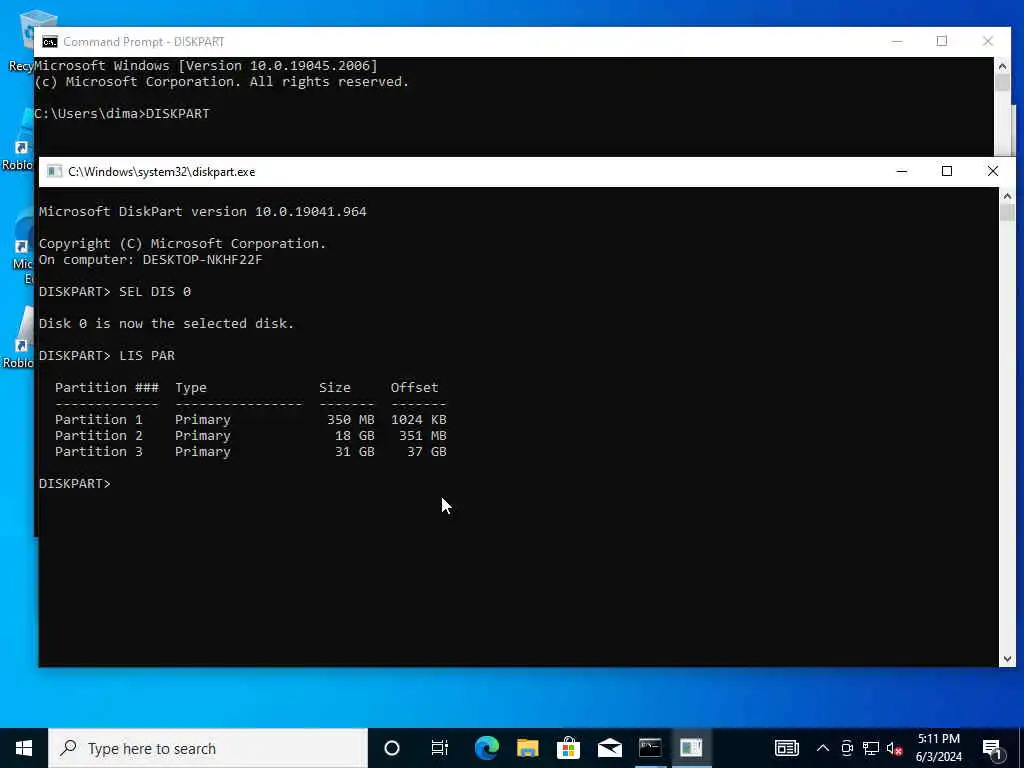Click the diskpart.exe window title icon
This screenshot has height=768, width=1024.
tap(54, 172)
